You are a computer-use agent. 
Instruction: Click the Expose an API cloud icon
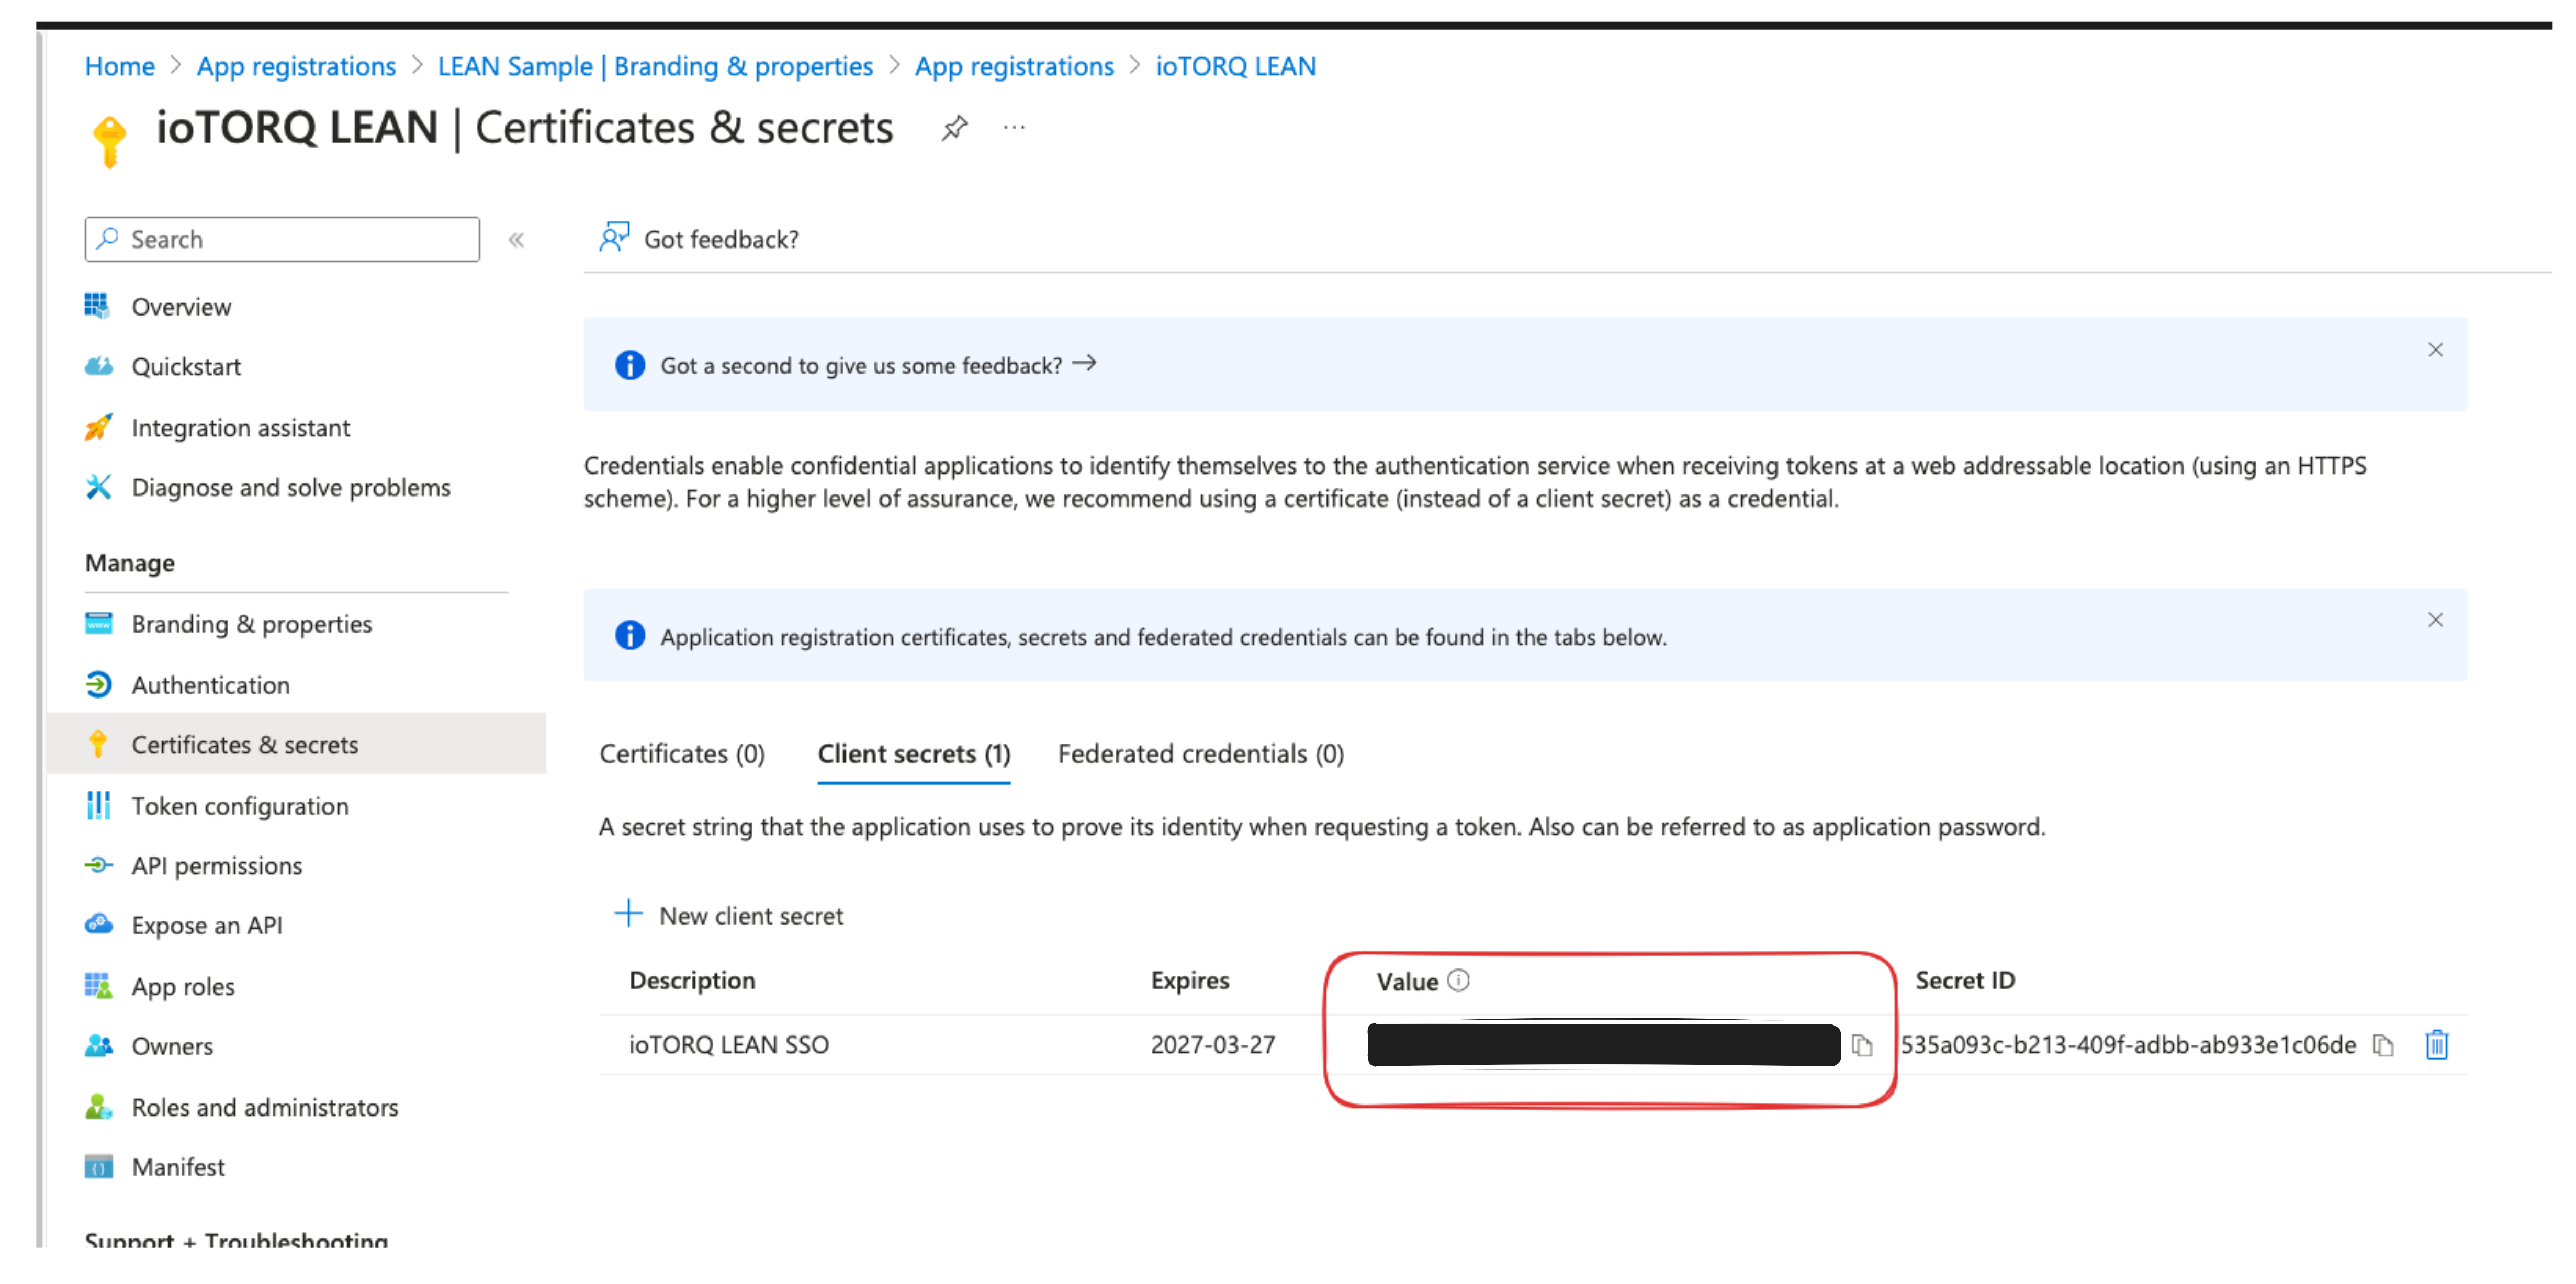[98, 924]
